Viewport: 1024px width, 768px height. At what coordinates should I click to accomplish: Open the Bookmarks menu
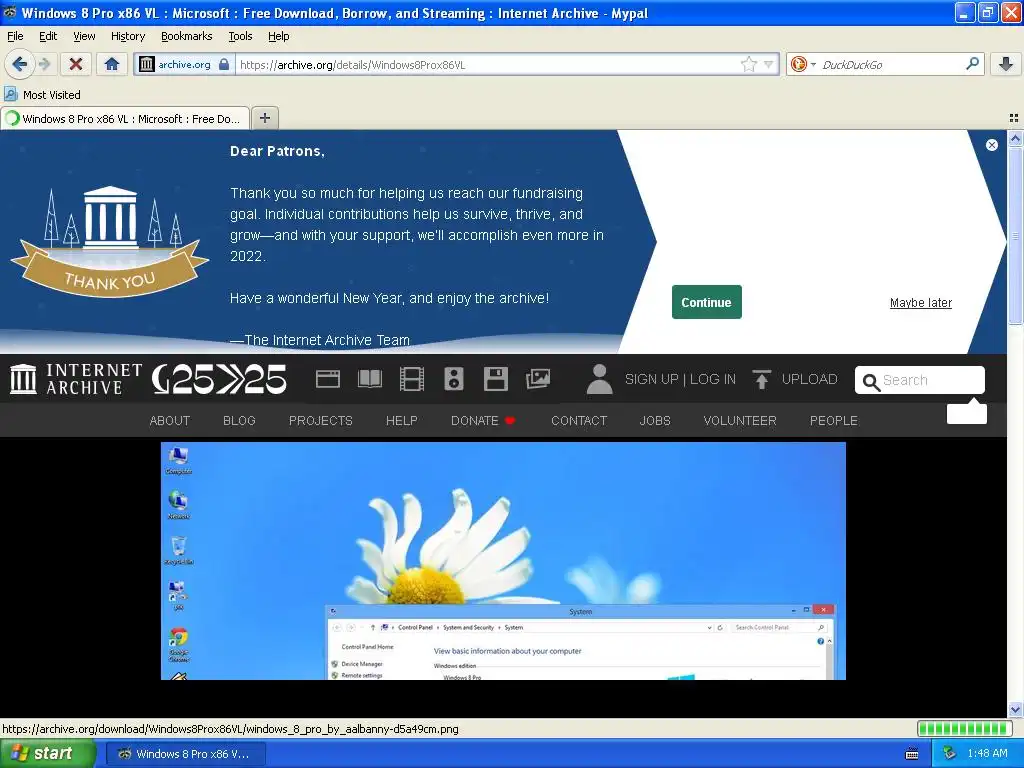pos(186,36)
